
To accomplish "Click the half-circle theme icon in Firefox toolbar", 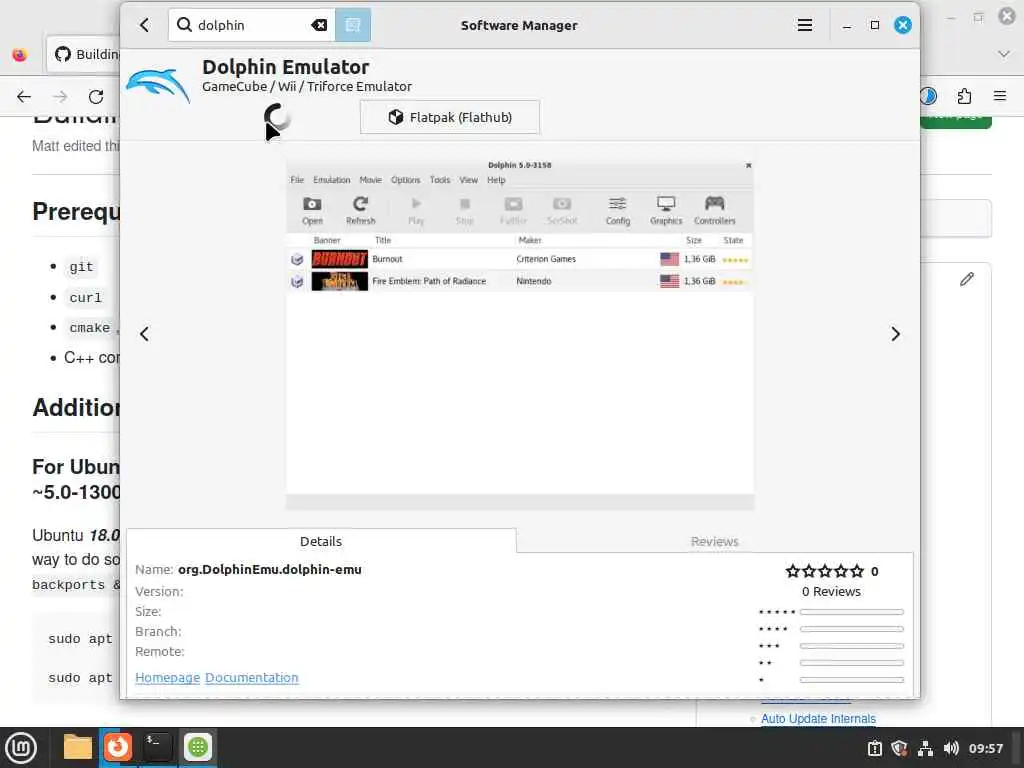I will pos(928,97).
